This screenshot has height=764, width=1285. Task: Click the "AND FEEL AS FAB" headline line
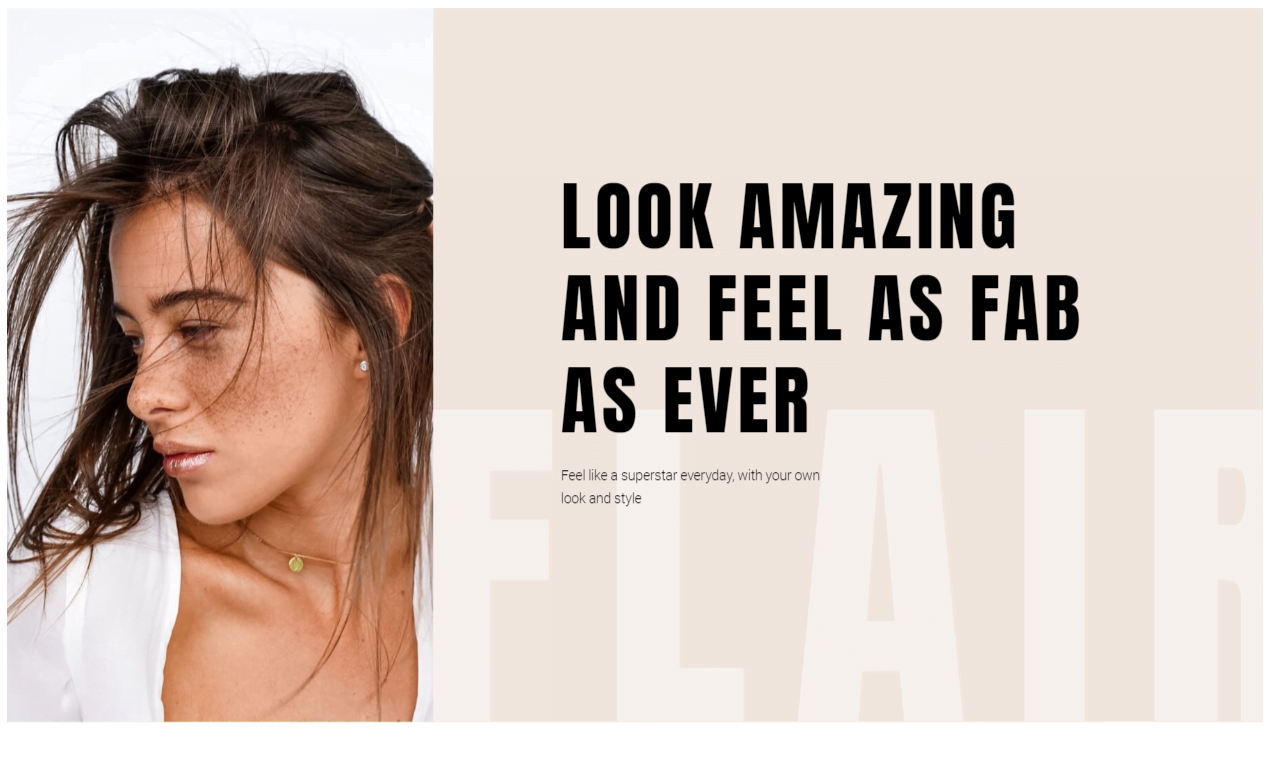click(821, 308)
